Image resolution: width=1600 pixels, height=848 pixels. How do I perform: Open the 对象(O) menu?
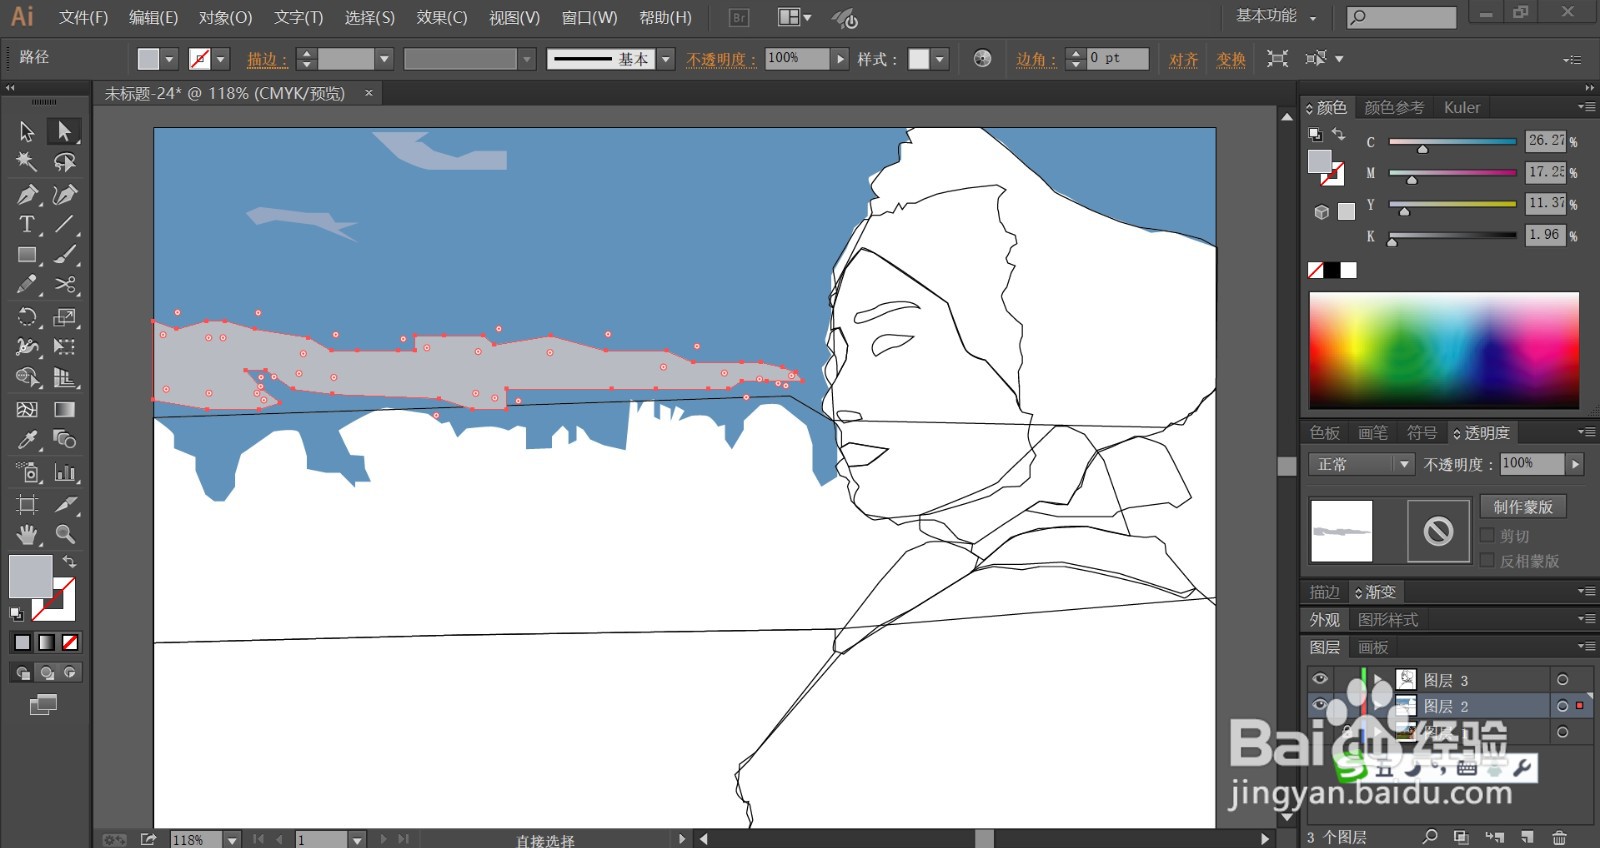(225, 17)
